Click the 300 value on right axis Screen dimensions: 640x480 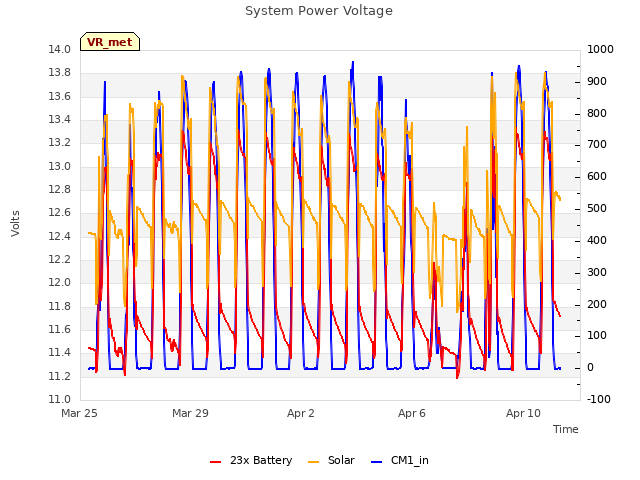597,272
